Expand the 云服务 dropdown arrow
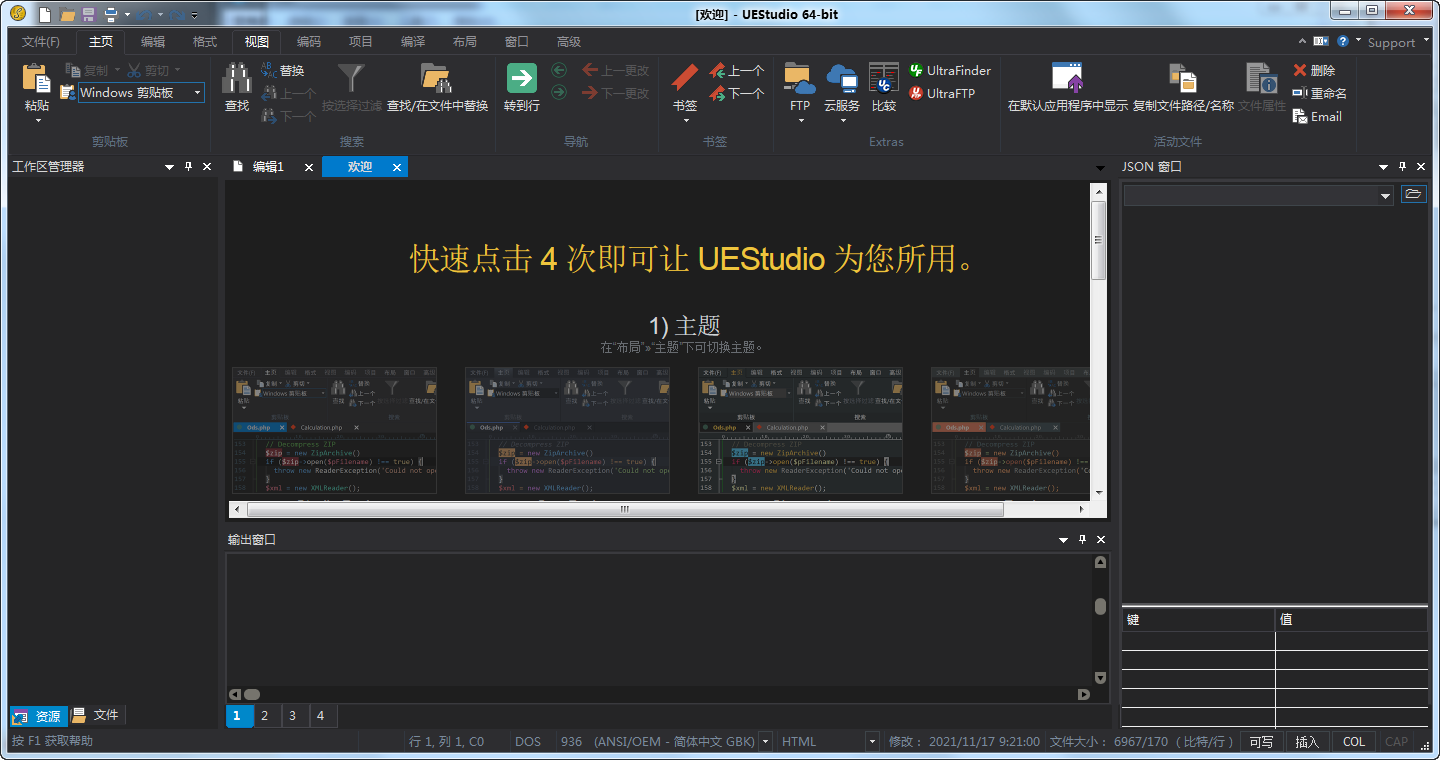 coord(843,121)
